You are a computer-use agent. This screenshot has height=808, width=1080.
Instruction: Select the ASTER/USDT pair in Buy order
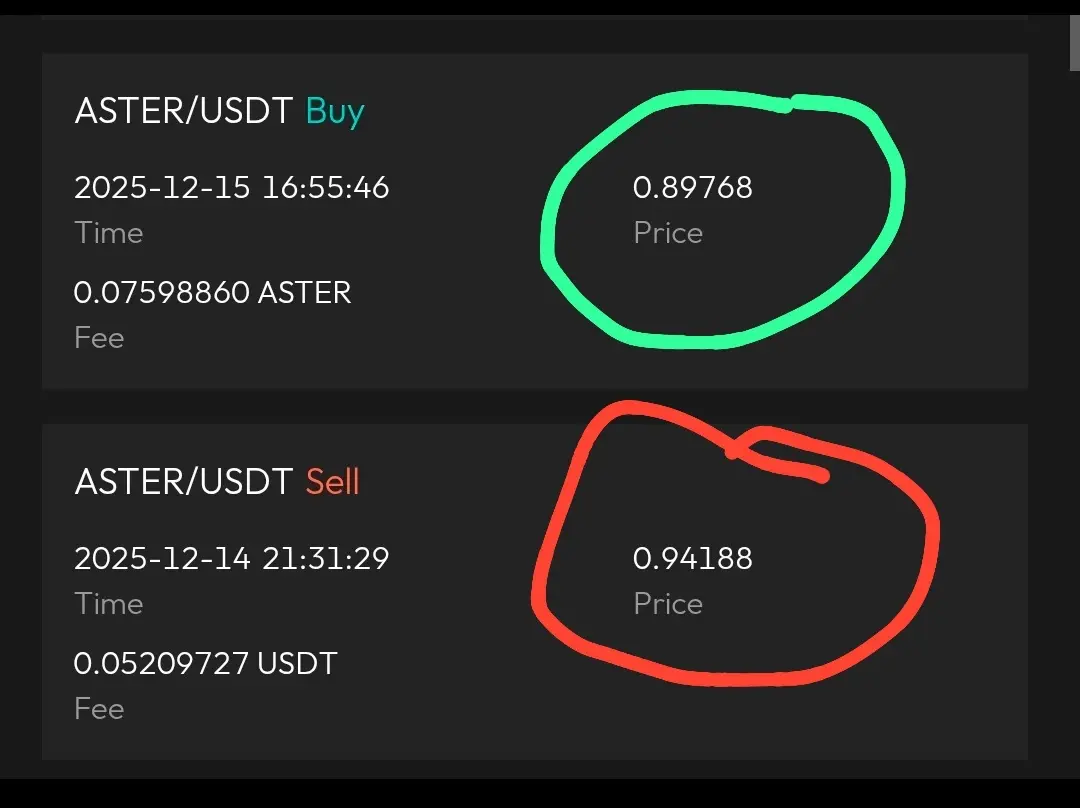tap(183, 110)
